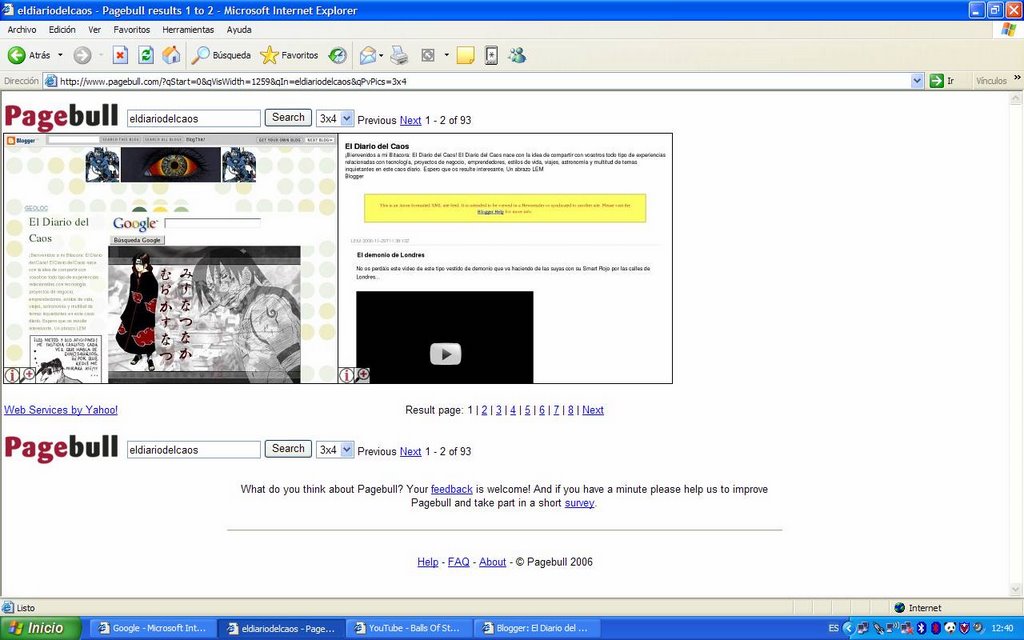Viewport: 1024px width, 640px height.
Task: Switch to the Google taskbar window
Action: [x=152, y=628]
